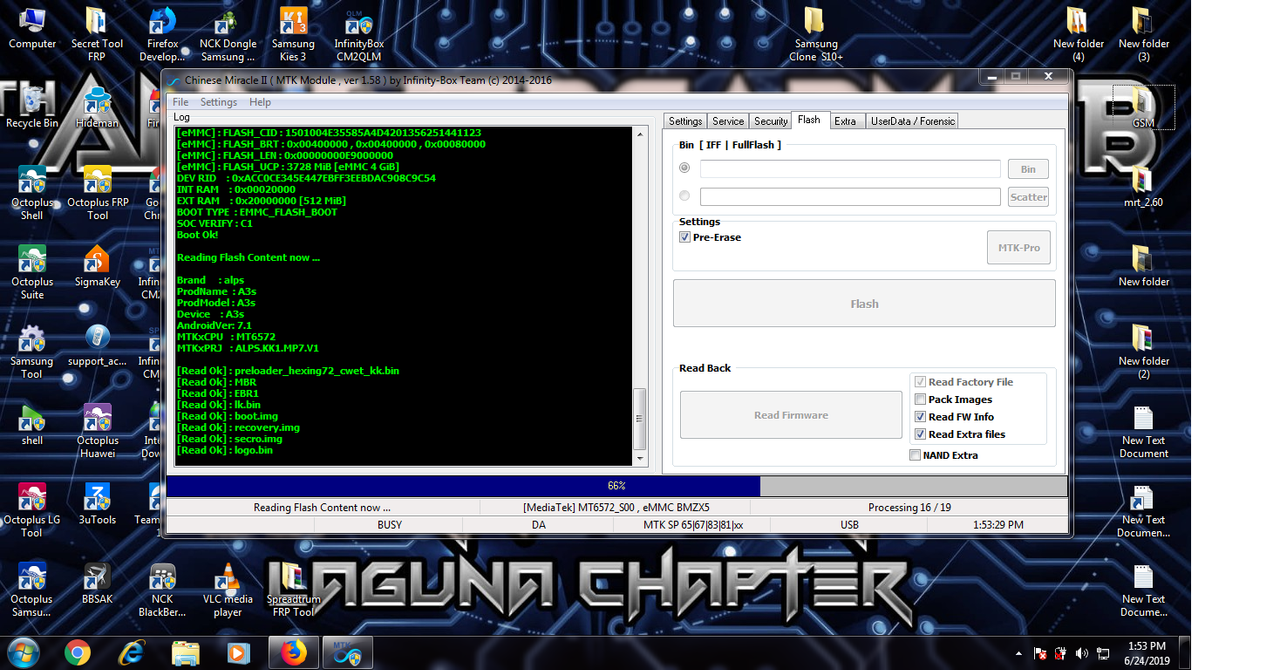The height and width of the screenshot is (670, 1280).
Task: Open the Octoplus Huawei desktop icon
Action: (97, 431)
